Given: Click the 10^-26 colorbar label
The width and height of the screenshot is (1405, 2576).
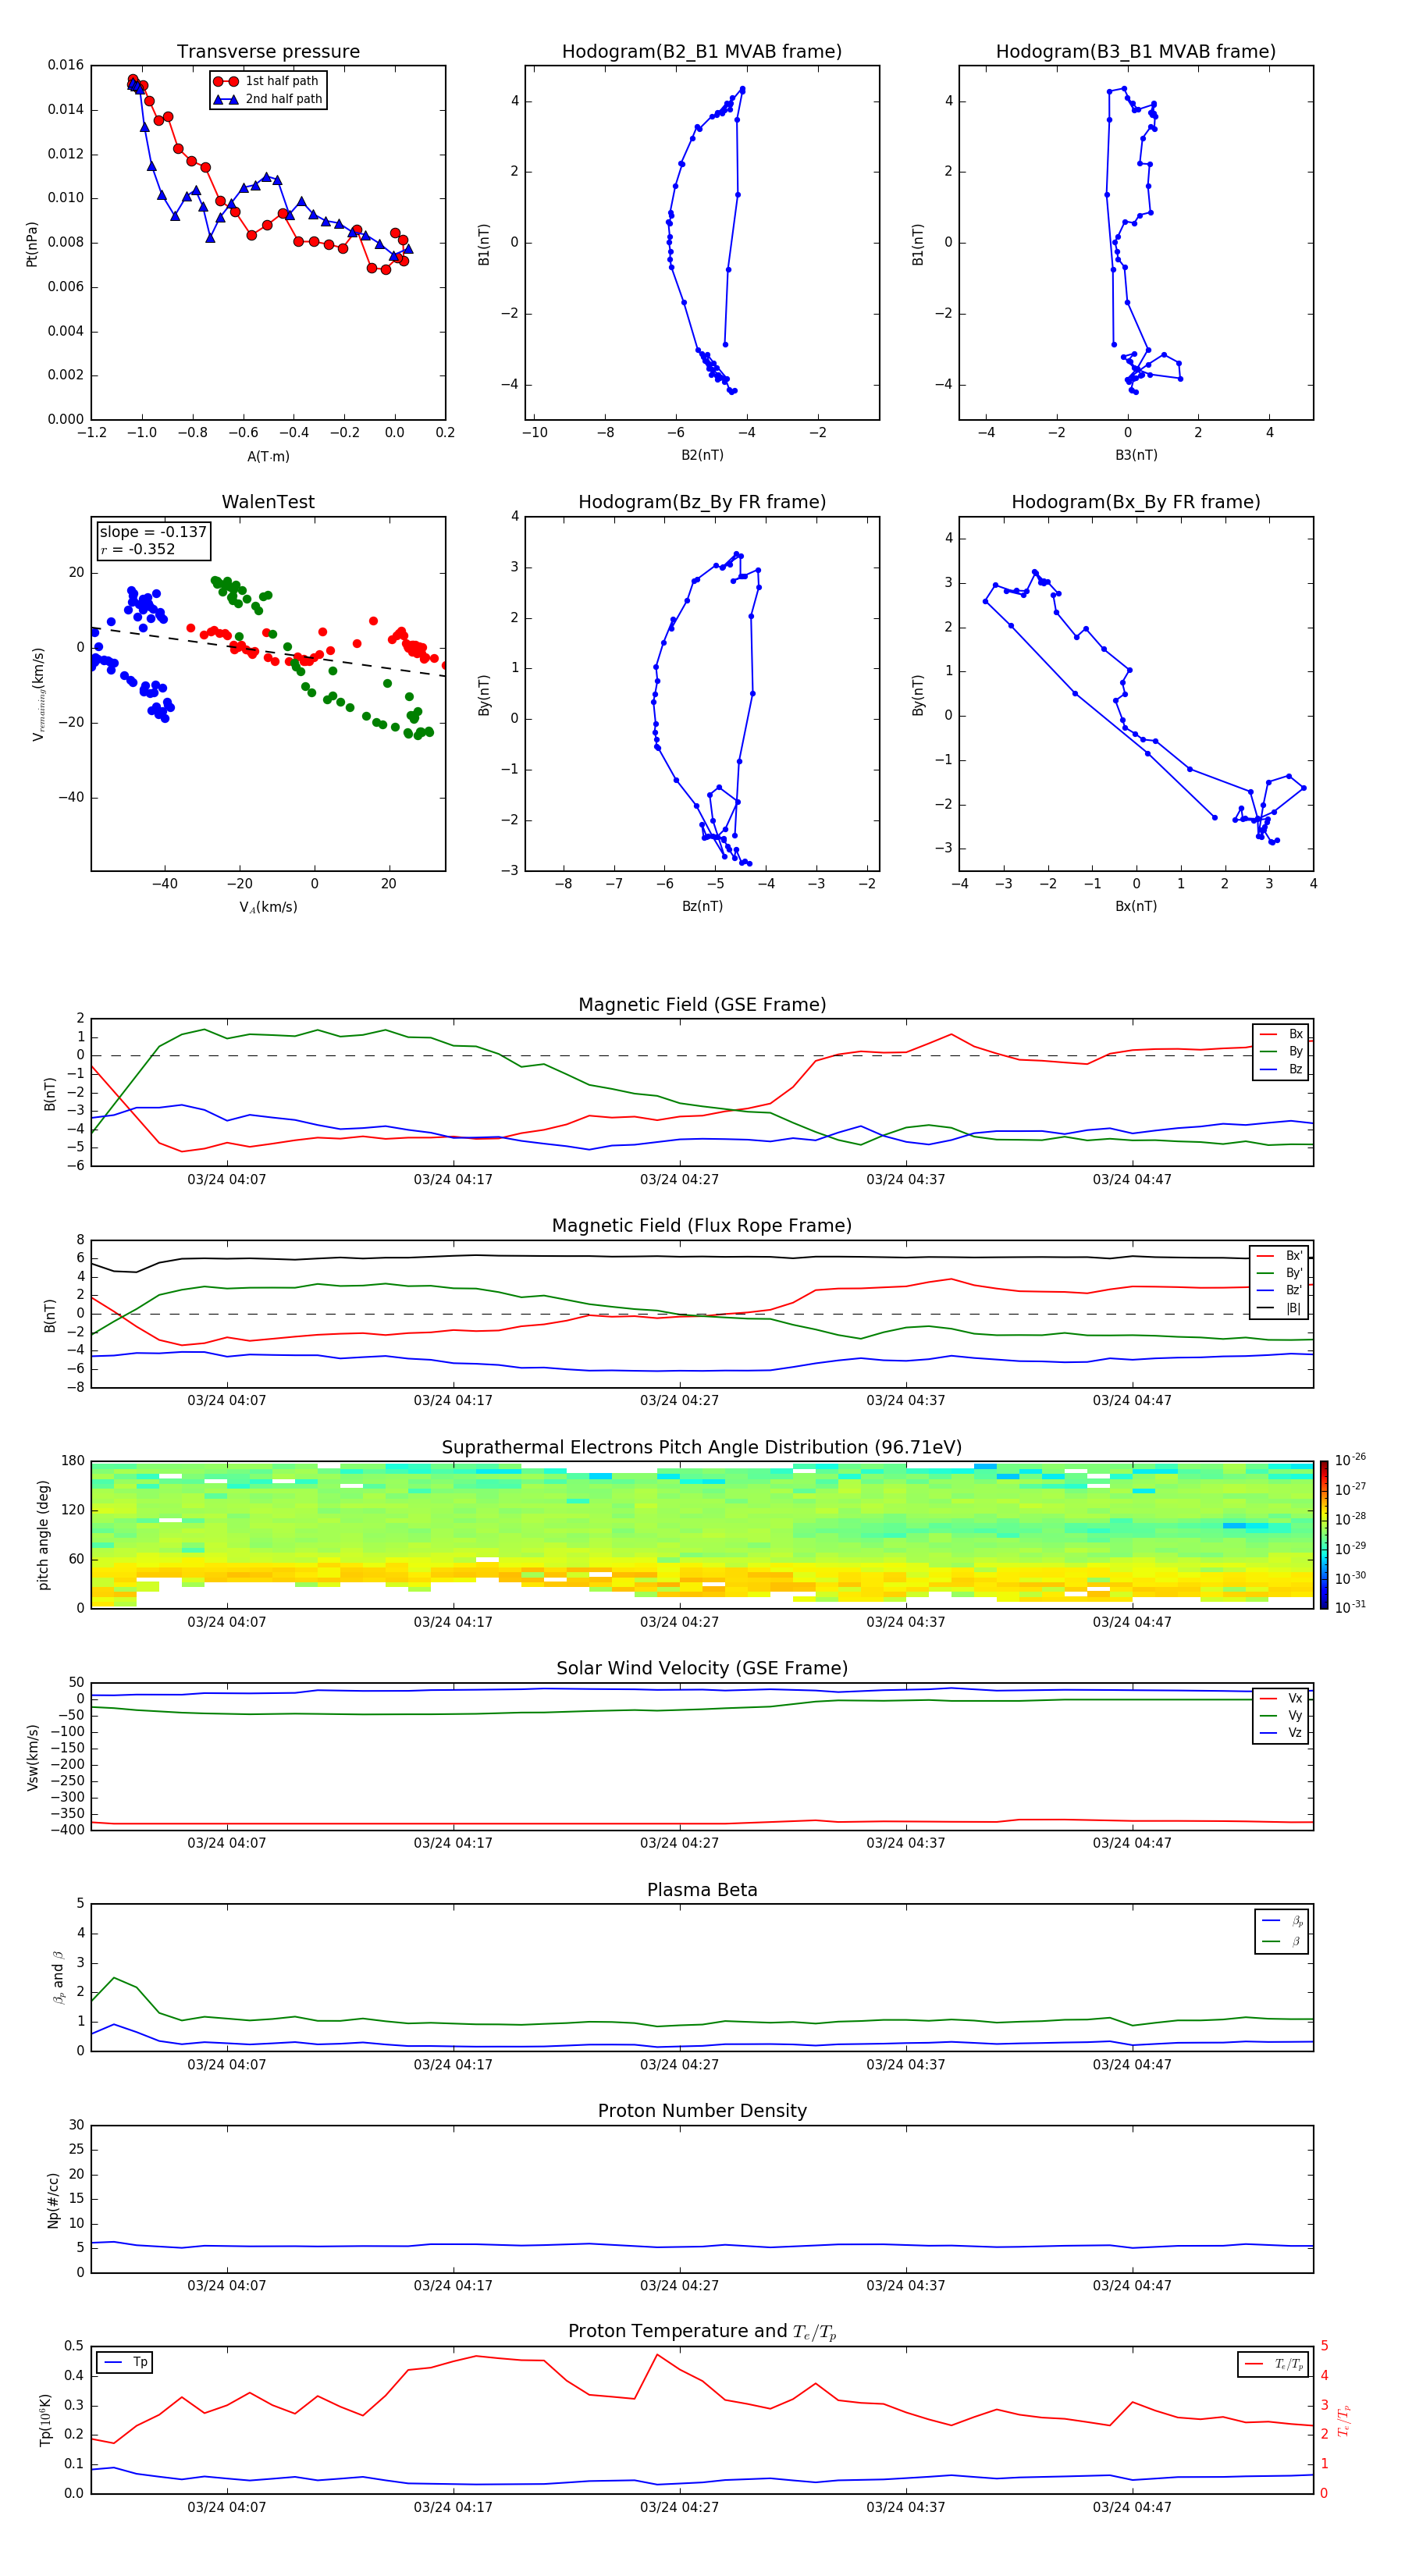Looking at the screenshot, I should click(x=1350, y=1460).
